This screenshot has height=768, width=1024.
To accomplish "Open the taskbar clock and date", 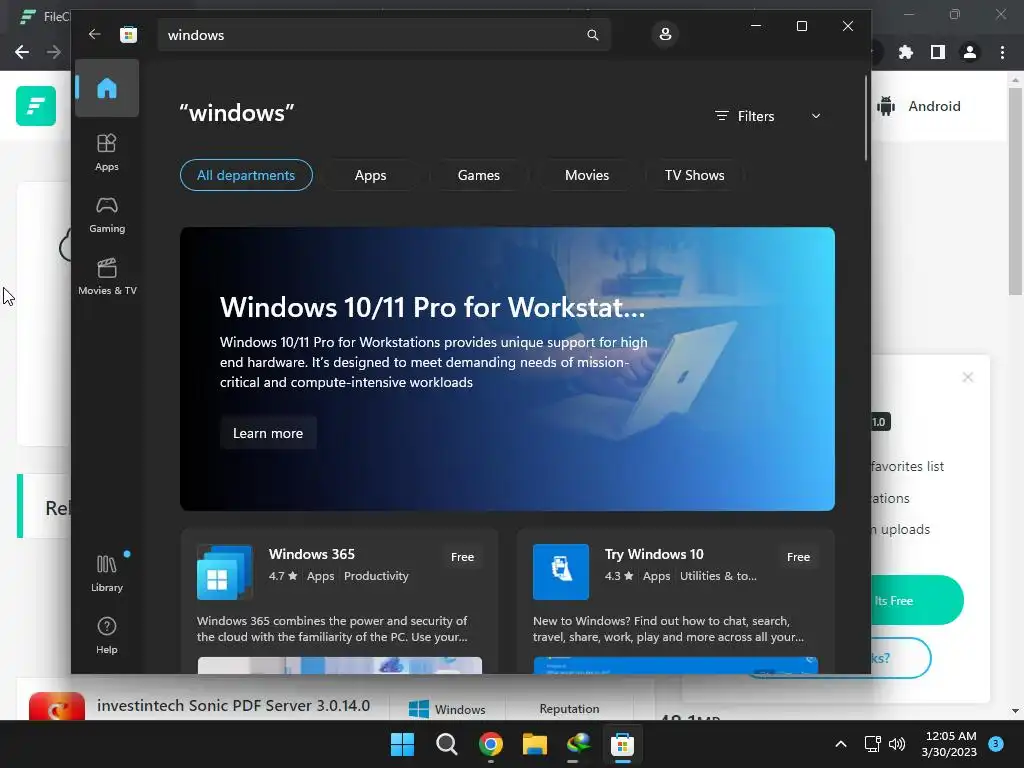I will coord(950,744).
